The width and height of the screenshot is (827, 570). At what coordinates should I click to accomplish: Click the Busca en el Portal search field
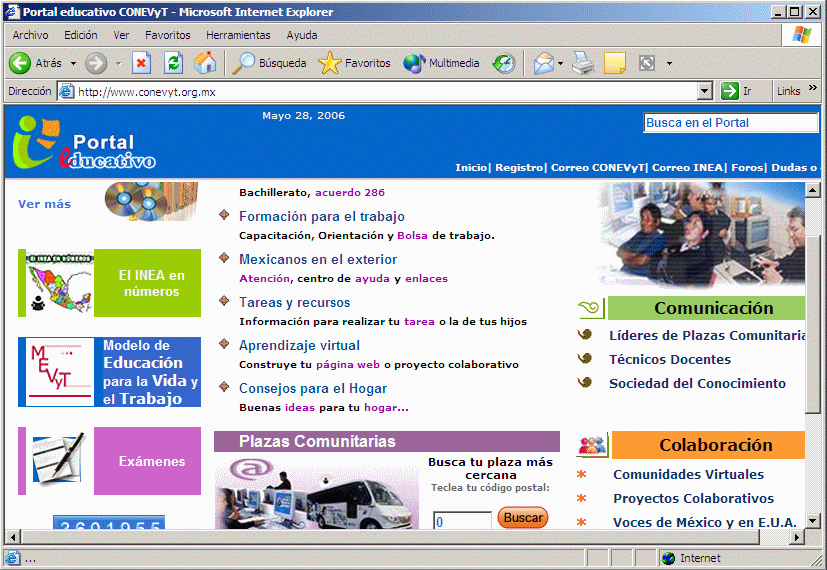[730, 123]
